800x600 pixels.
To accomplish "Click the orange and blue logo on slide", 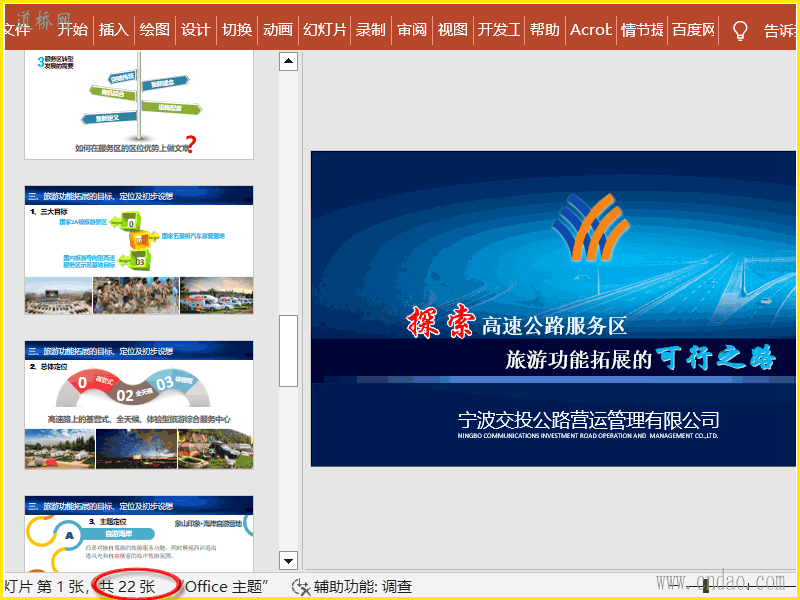I will [590, 227].
